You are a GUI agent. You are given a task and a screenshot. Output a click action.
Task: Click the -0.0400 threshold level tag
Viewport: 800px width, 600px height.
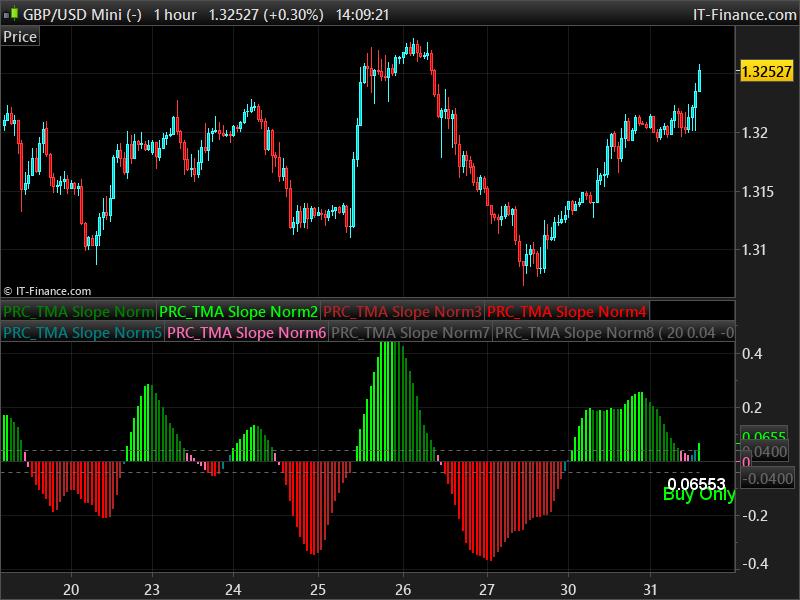767,479
